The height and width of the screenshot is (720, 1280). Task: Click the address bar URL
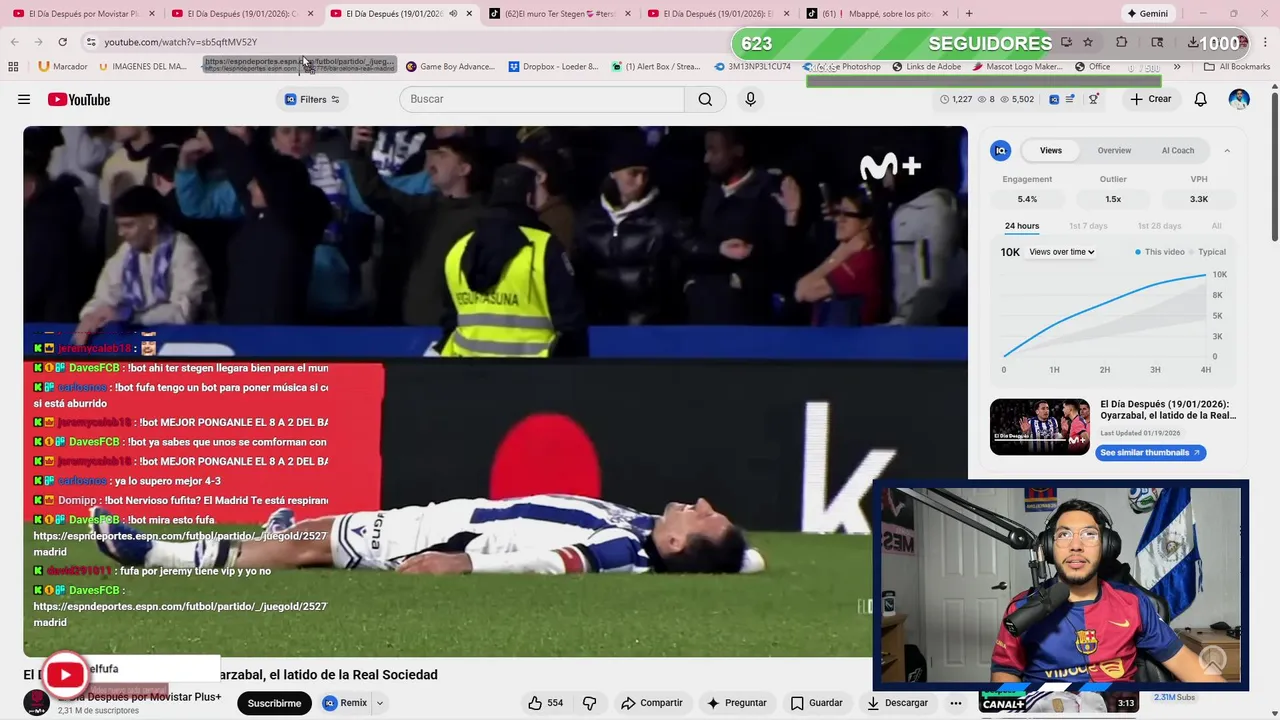point(181,42)
